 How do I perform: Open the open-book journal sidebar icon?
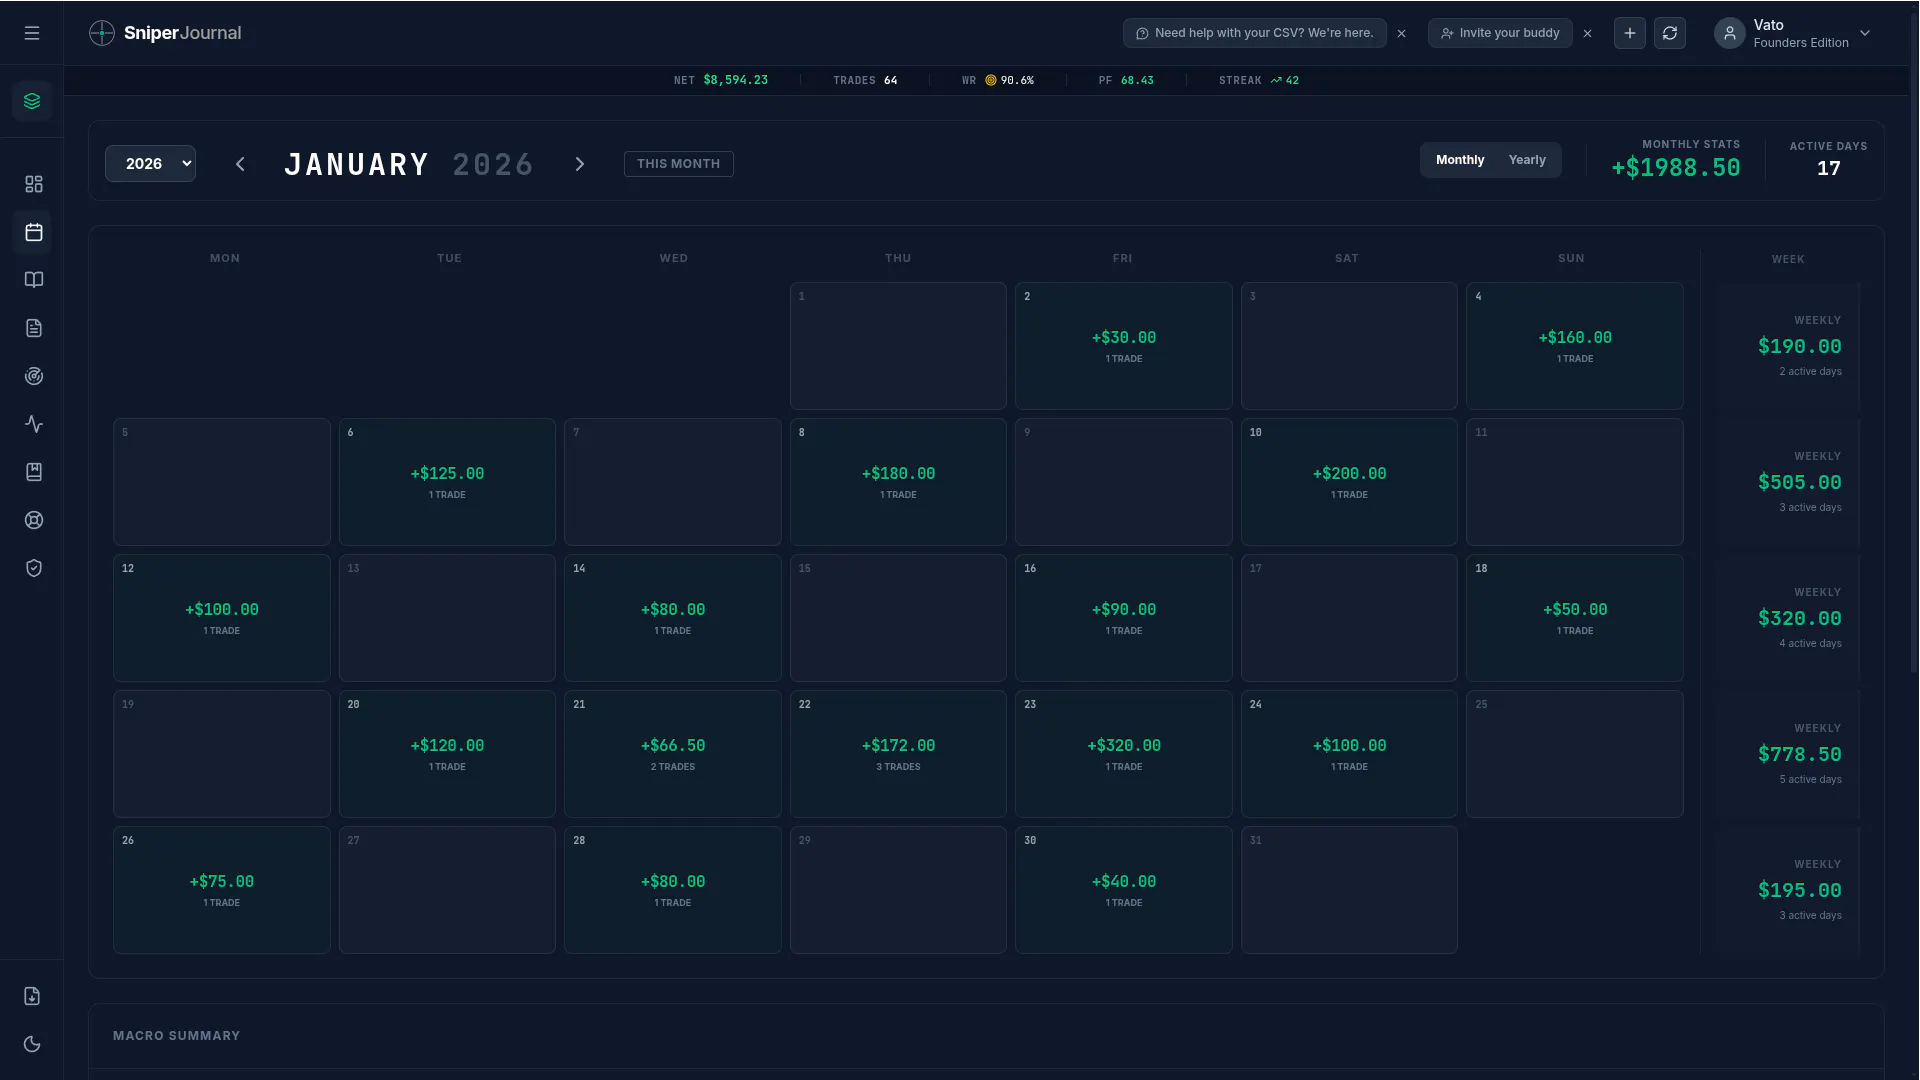(34, 280)
